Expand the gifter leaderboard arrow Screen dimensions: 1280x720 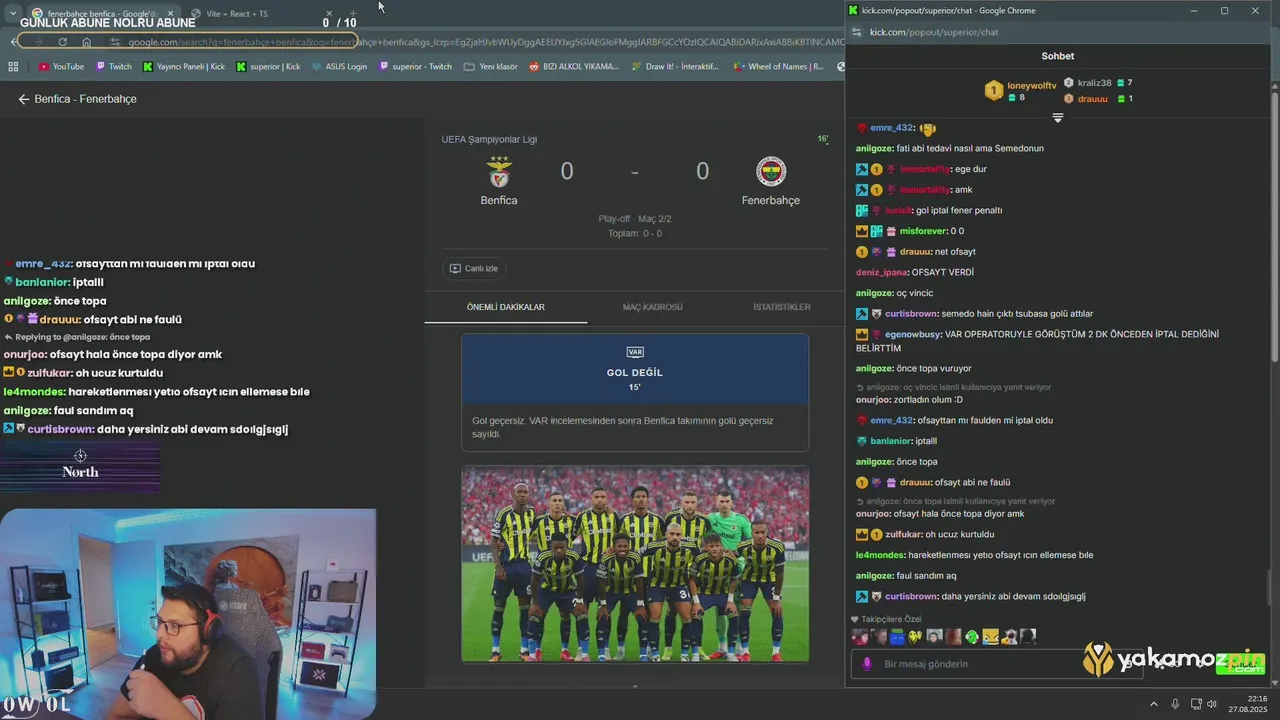click(x=1057, y=118)
